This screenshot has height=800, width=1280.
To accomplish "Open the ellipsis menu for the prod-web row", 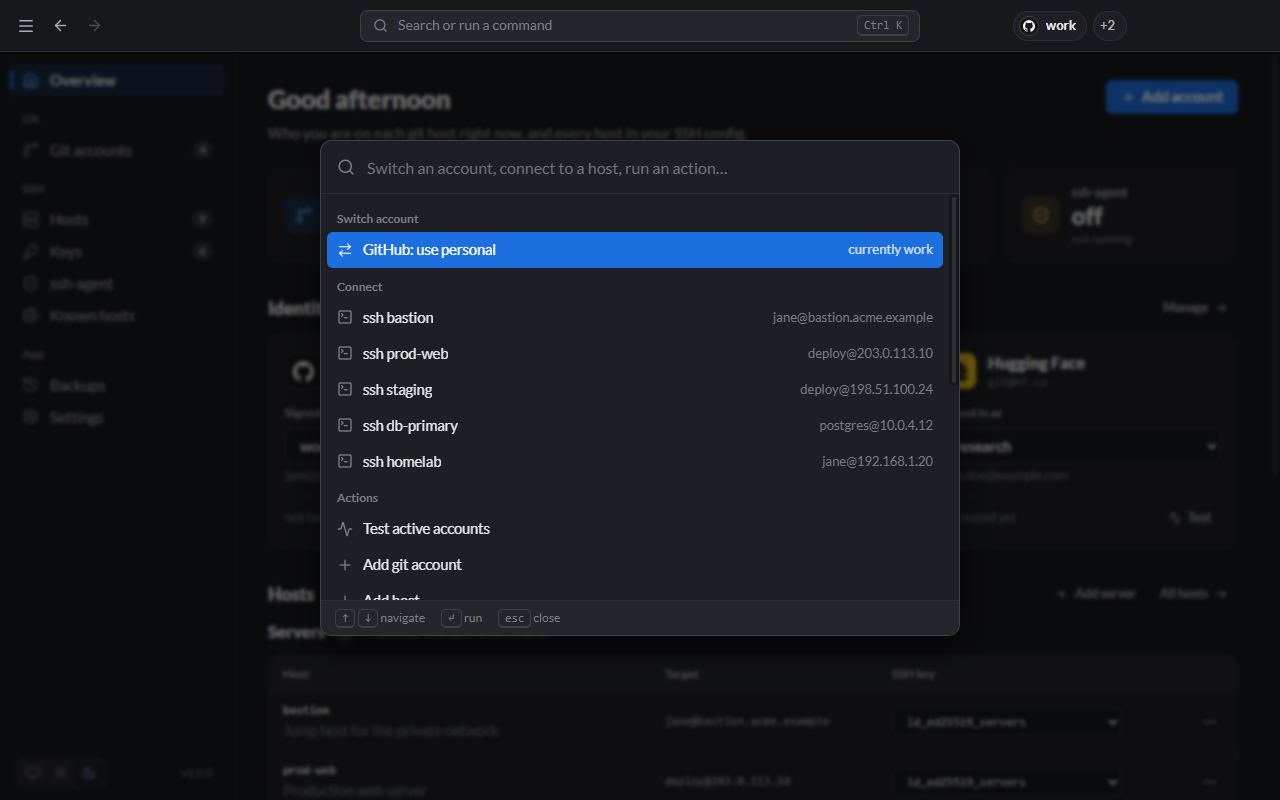I will 1209,781.
